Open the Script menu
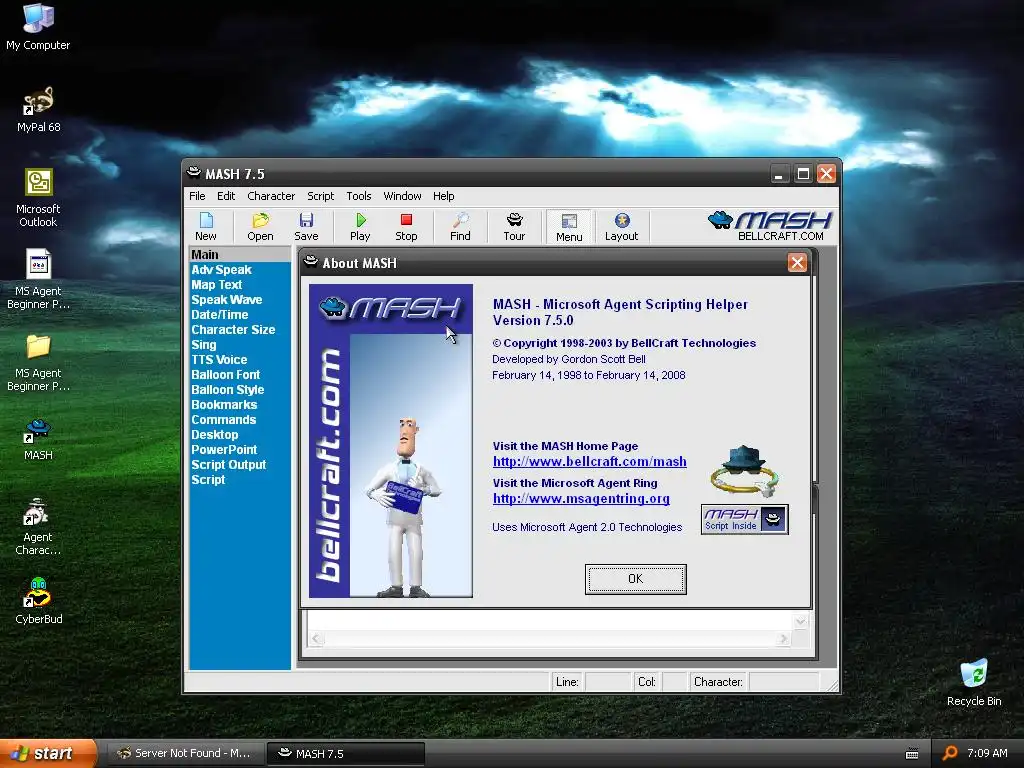 click(x=321, y=196)
